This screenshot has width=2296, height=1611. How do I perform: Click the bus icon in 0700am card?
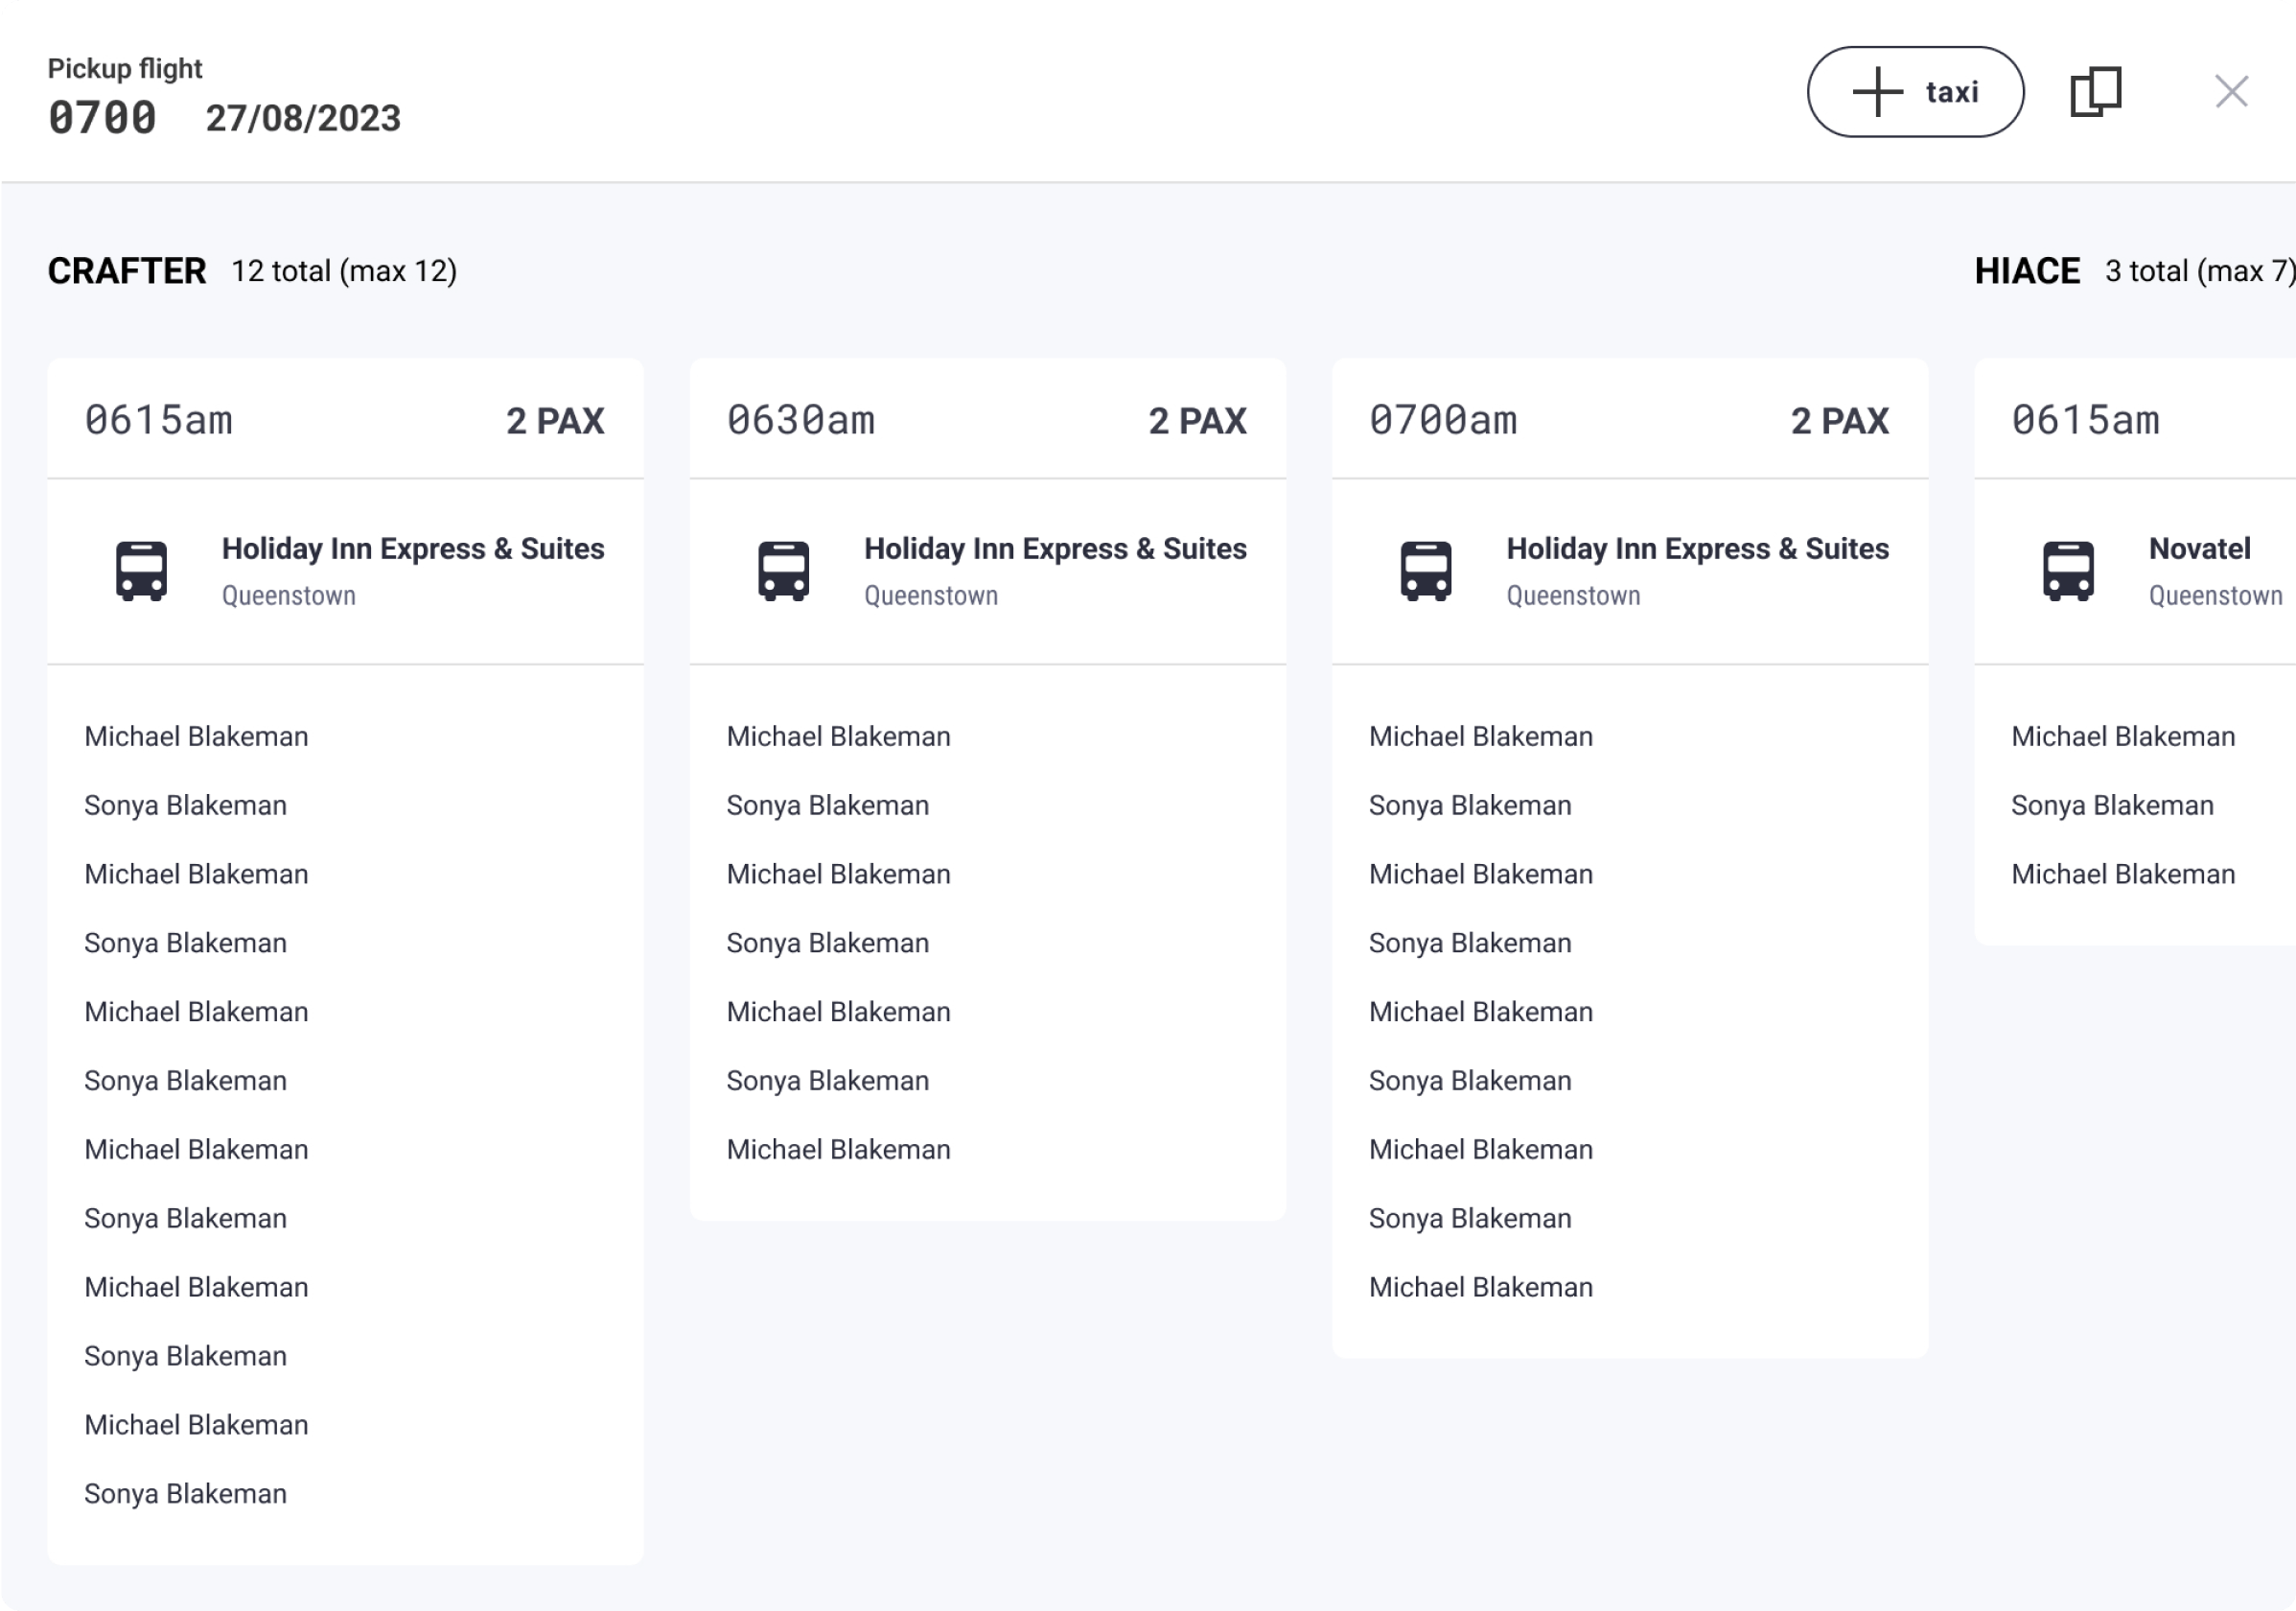[1425, 571]
